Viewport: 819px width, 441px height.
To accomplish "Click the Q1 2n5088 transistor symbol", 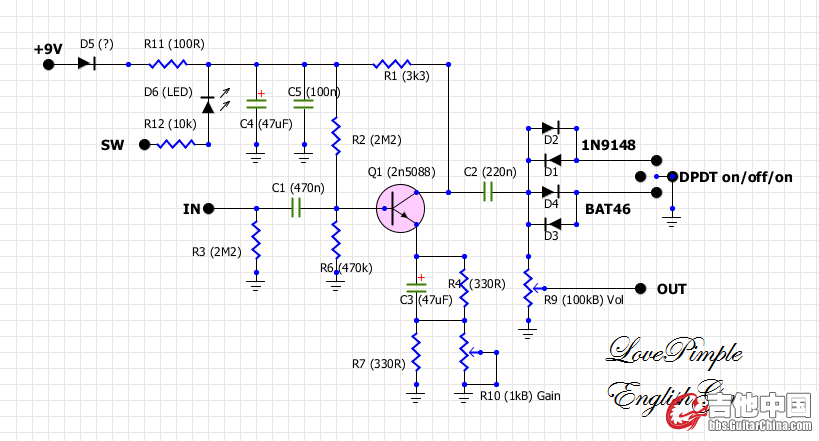I will coord(400,208).
